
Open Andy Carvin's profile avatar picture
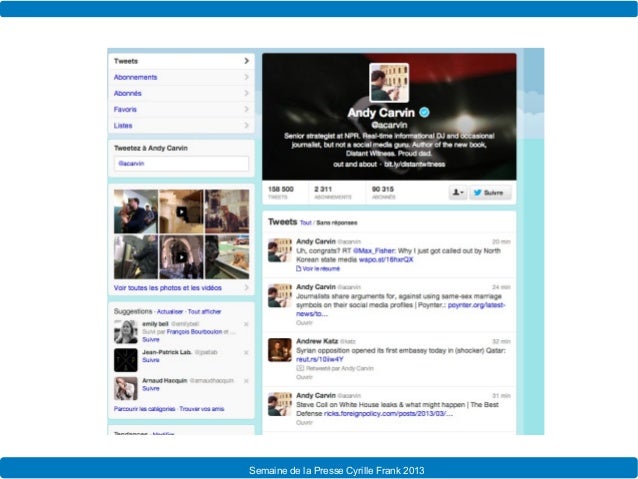pos(389,83)
